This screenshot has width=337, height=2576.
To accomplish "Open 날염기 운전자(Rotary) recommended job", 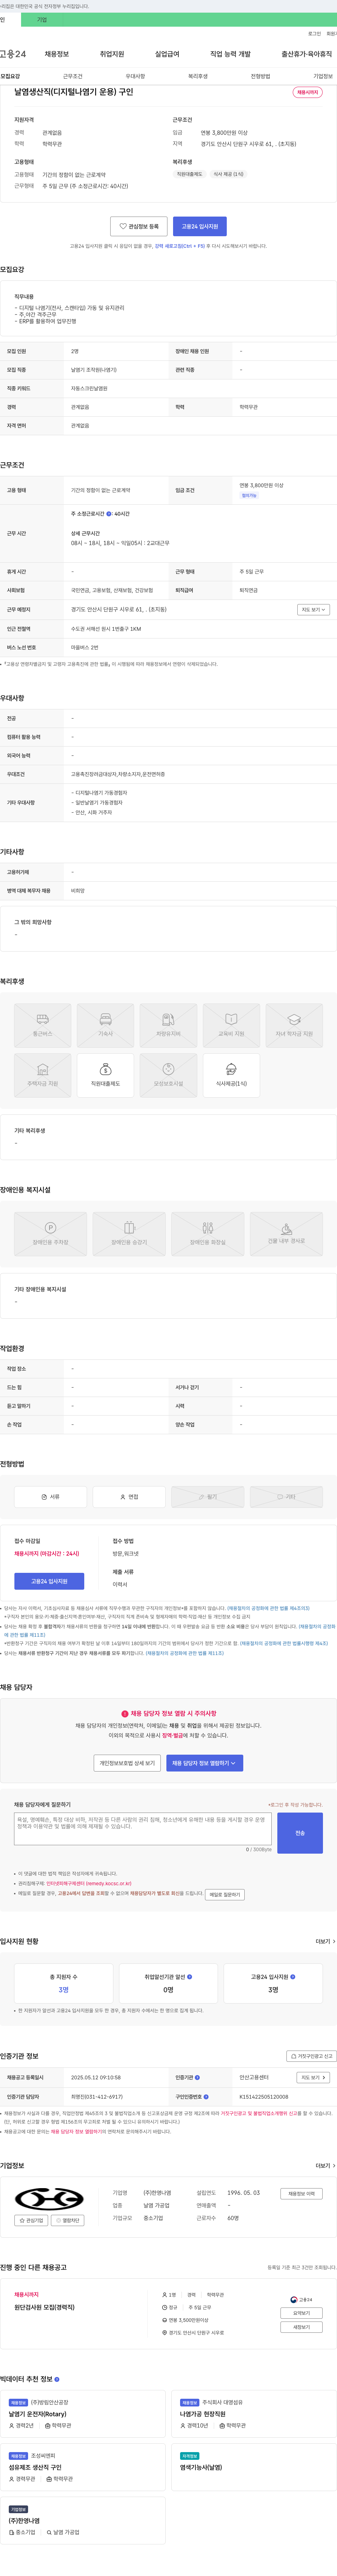I will [x=83, y=2414].
